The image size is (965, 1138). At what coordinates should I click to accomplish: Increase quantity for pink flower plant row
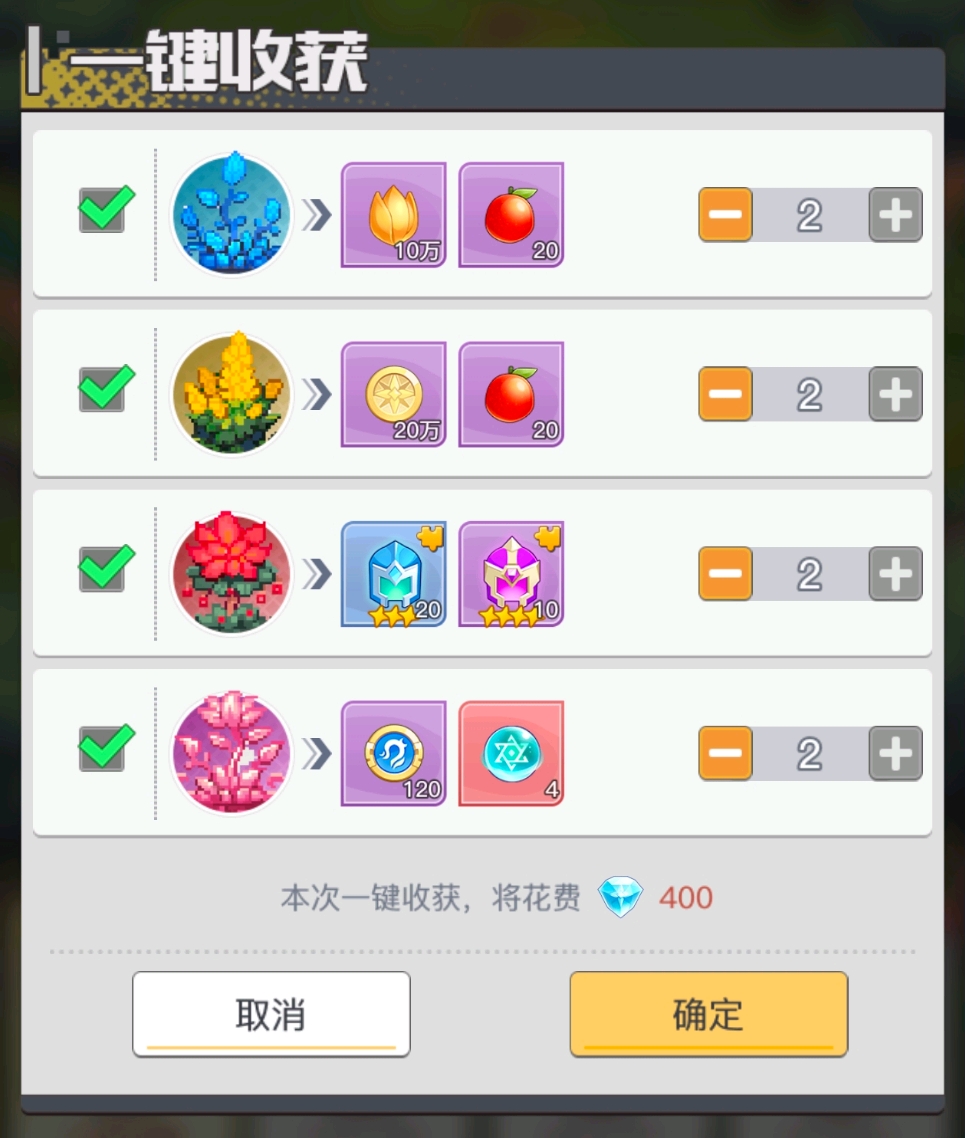[x=896, y=753]
